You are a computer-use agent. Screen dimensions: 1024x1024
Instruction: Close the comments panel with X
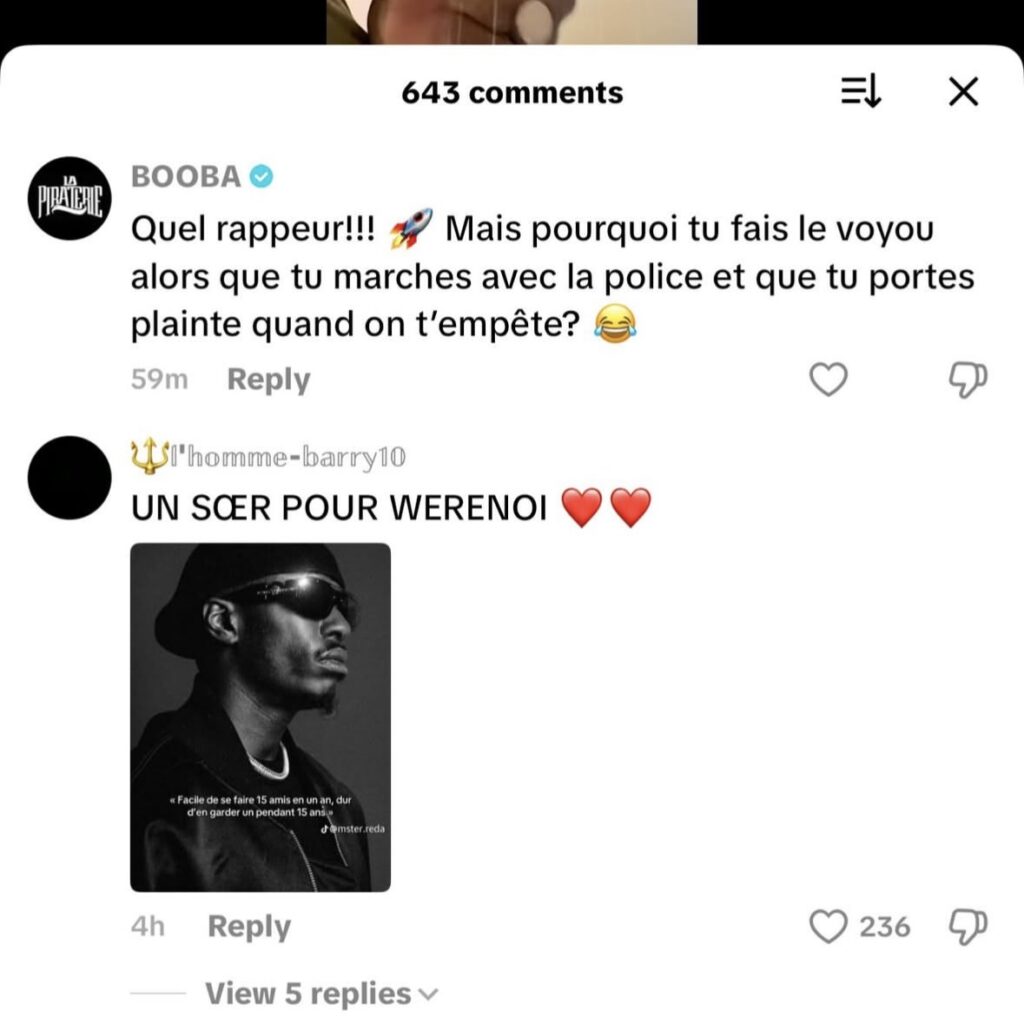coord(963,91)
